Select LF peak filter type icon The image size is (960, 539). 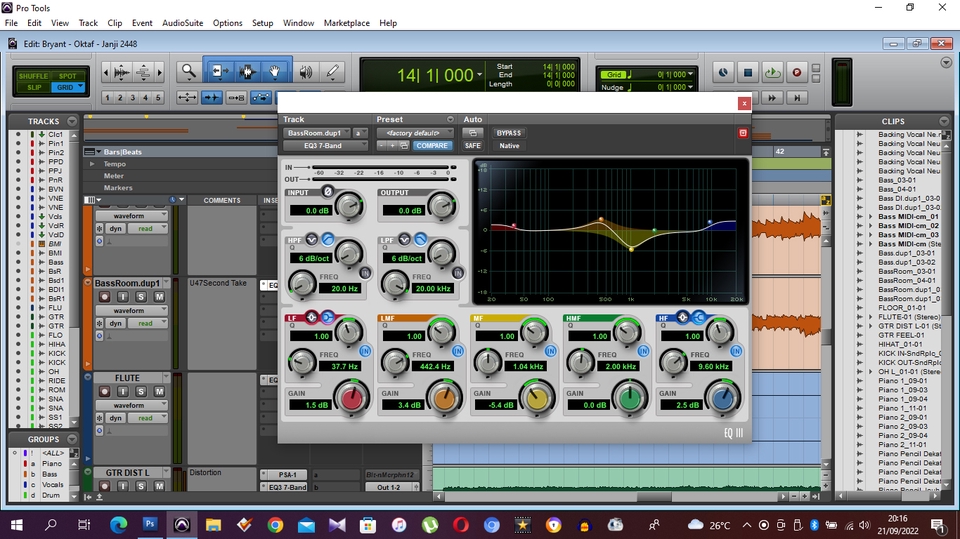click(312, 317)
